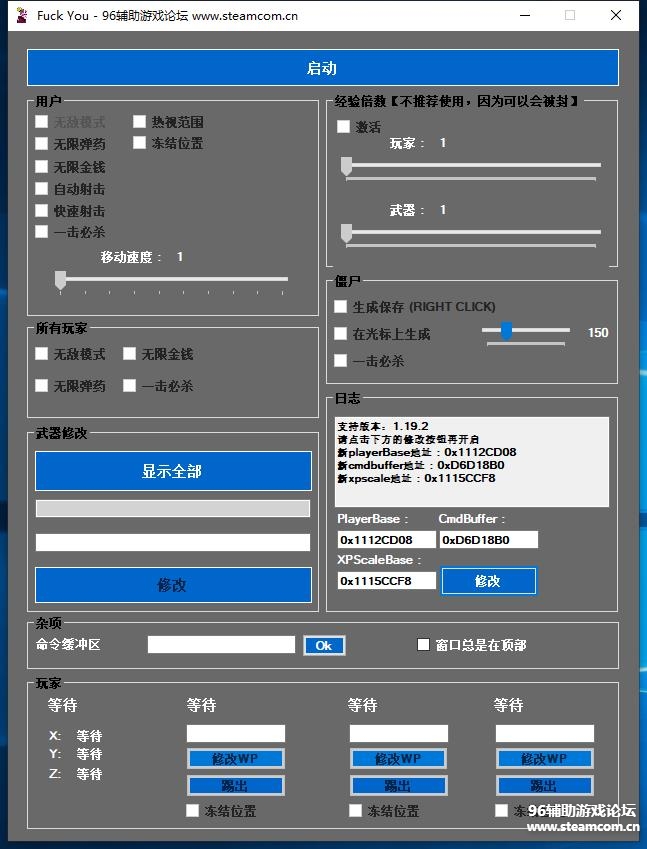647x849 pixels.
Task: Click white weapon input field
Action: tap(173, 542)
